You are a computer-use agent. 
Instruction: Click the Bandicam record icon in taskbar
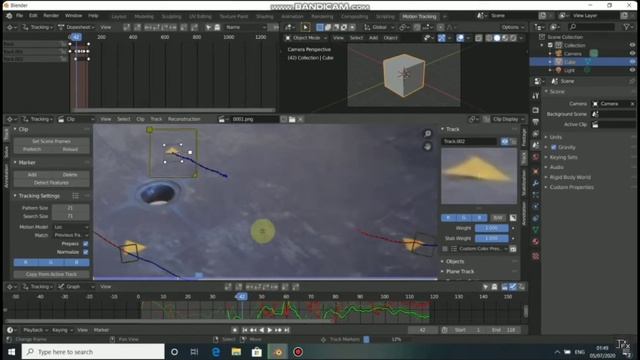click(298, 352)
